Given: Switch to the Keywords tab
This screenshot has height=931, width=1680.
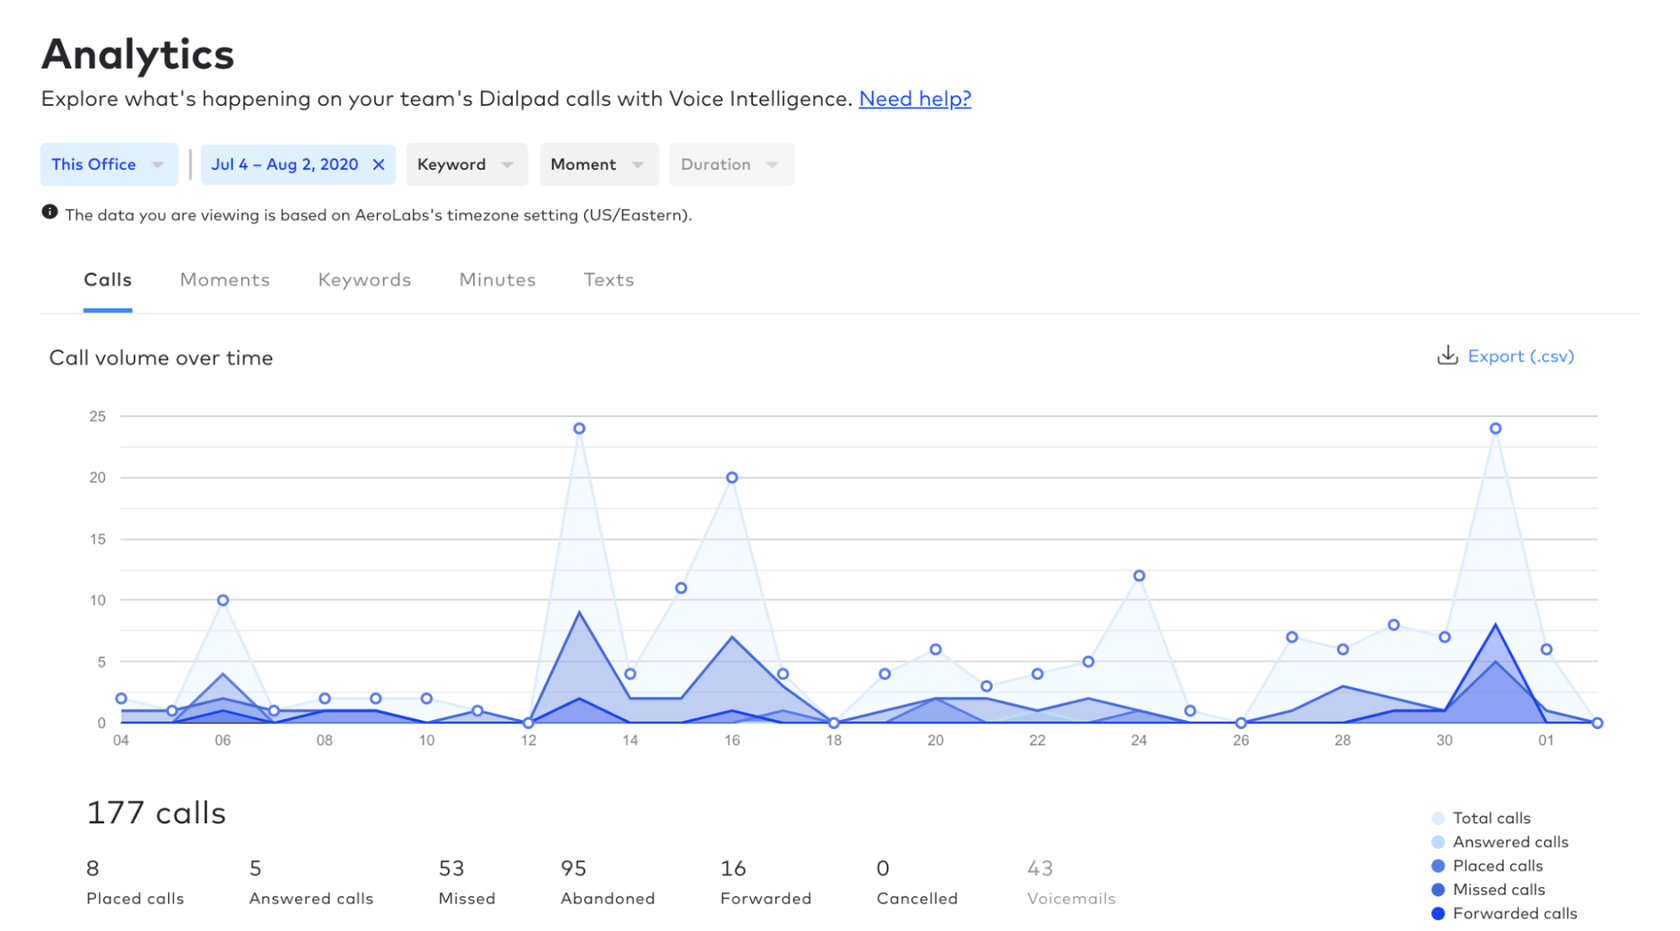Looking at the screenshot, I should (365, 280).
